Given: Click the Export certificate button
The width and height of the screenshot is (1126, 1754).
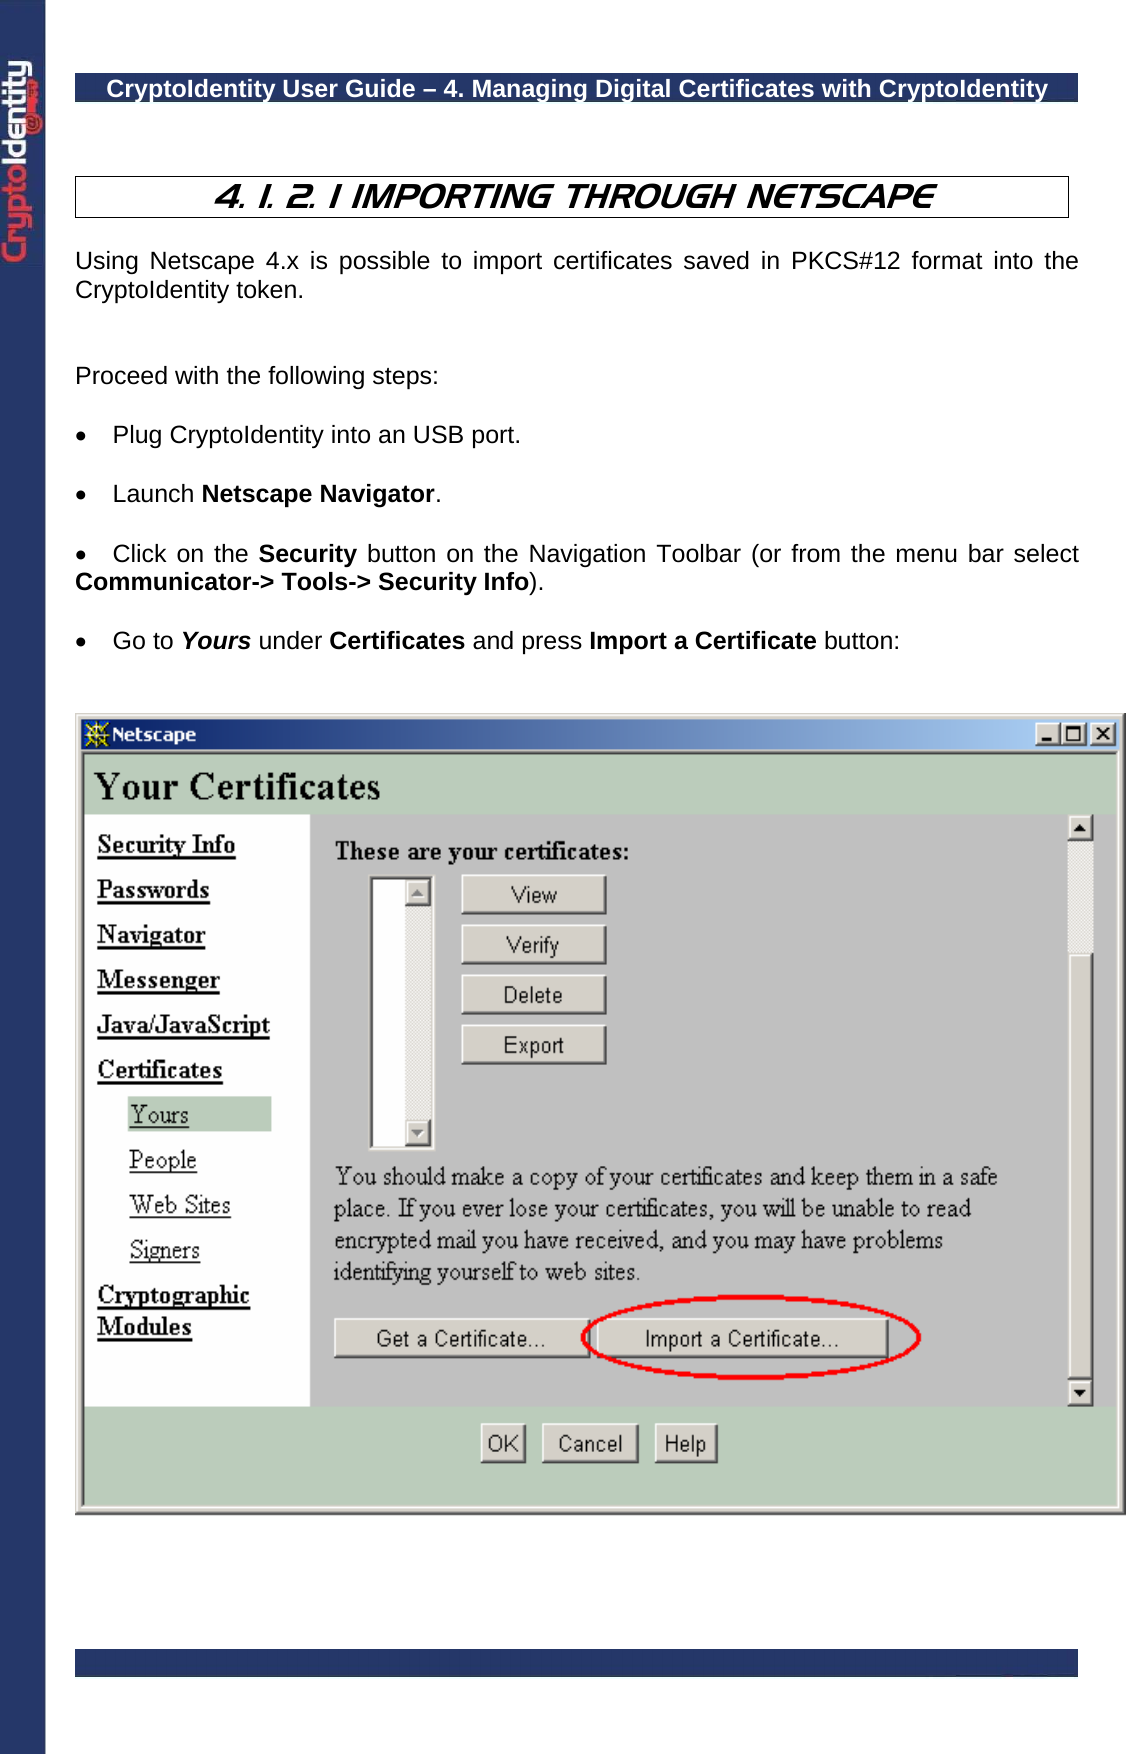Looking at the screenshot, I should [x=533, y=1045].
